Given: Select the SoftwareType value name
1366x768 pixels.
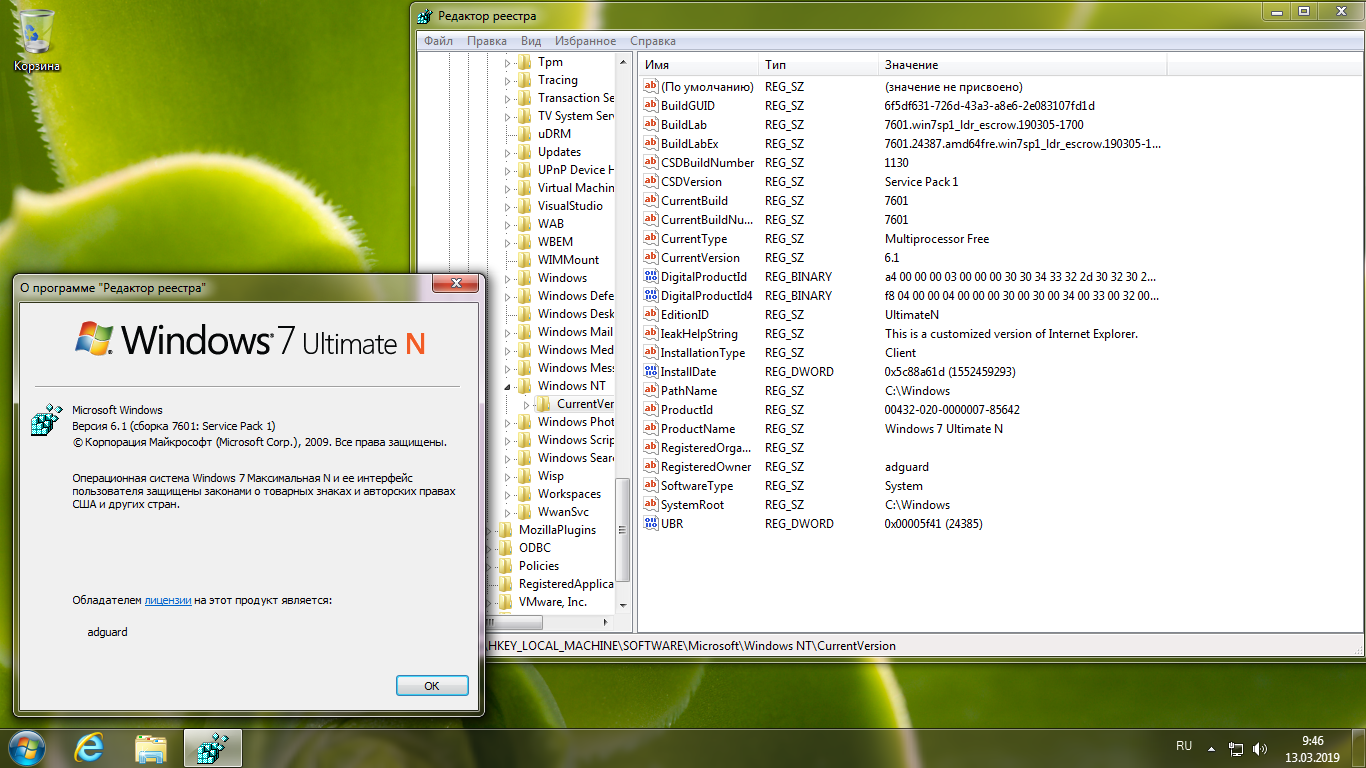Looking at the screenshot, I should pos(697,486).
